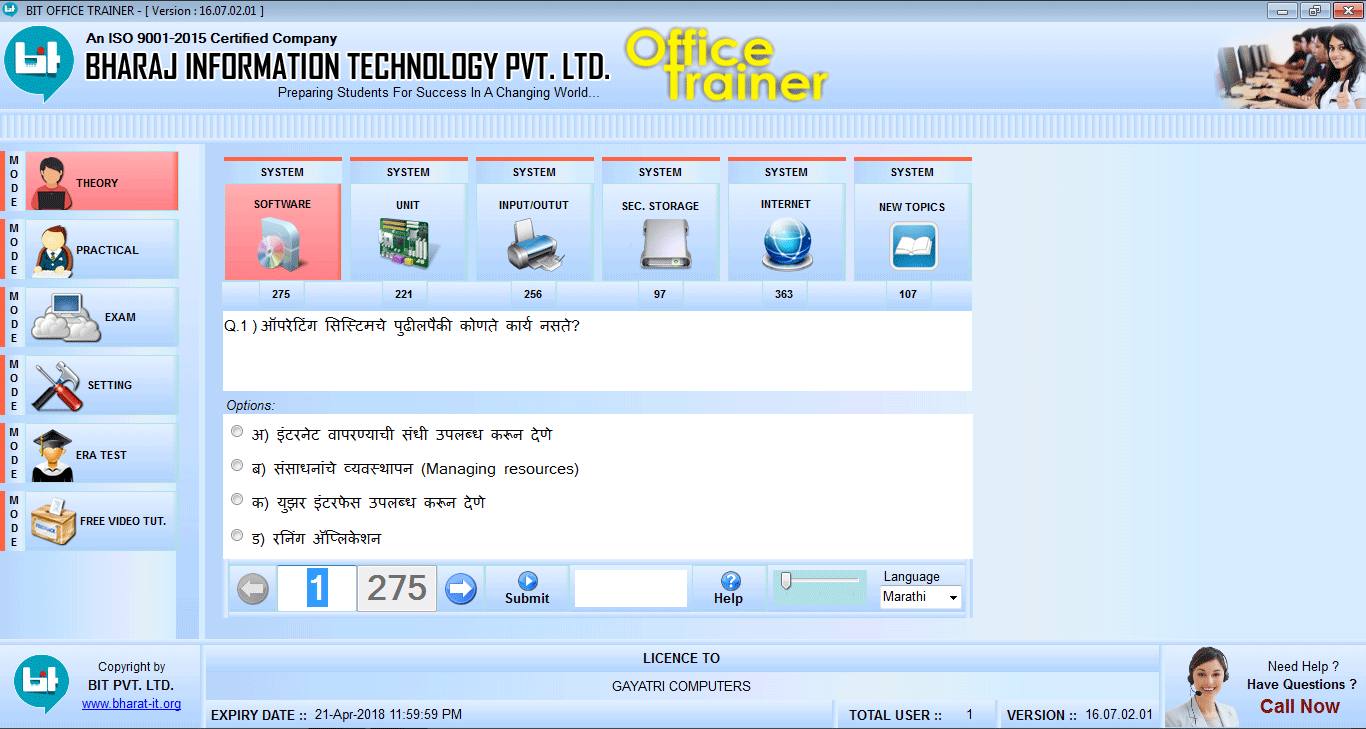Viewport: 1366px width, 729px height.
Task: Select option अ) इंटरनेट वापरण्याची संधी
Action: [237, 432]
